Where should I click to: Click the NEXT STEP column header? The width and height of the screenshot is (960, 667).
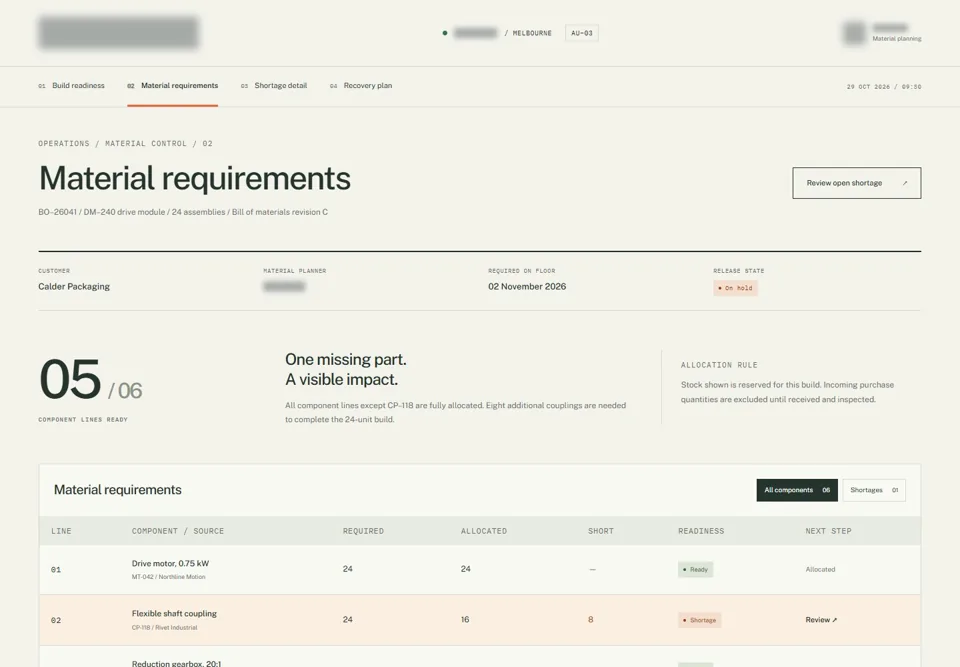click(x=828, y=531)
